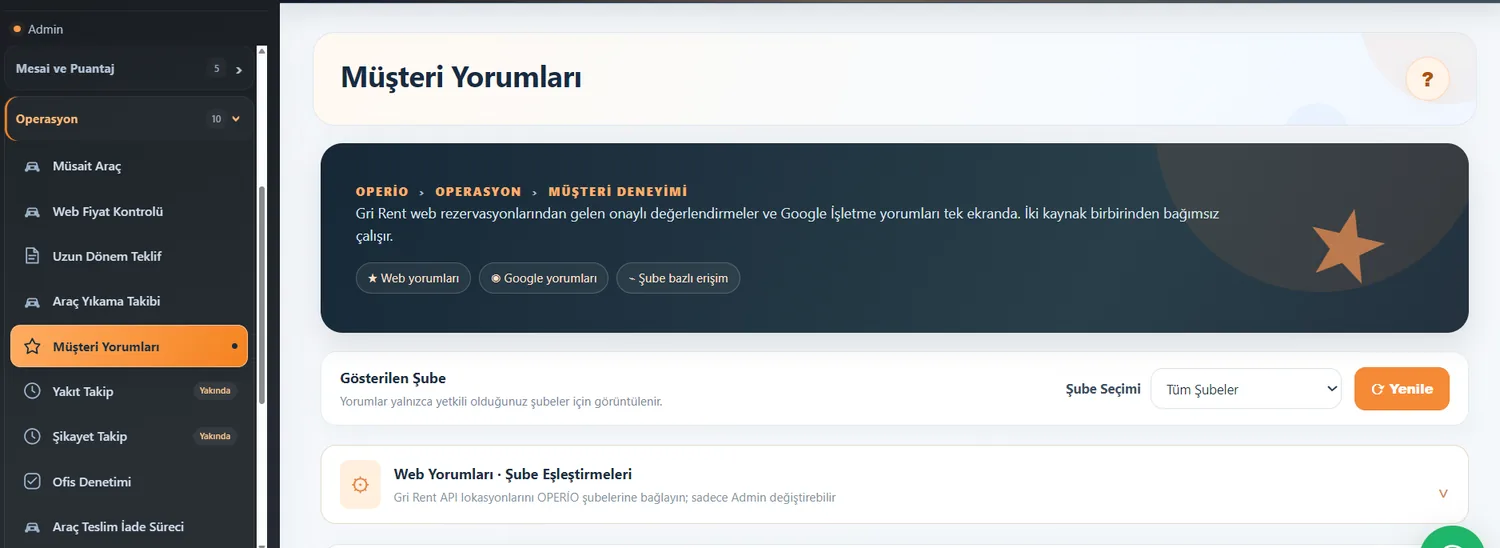Open Müsait Araç page
The width and height of the screenshot is (1500, 548).
[128, 166]
